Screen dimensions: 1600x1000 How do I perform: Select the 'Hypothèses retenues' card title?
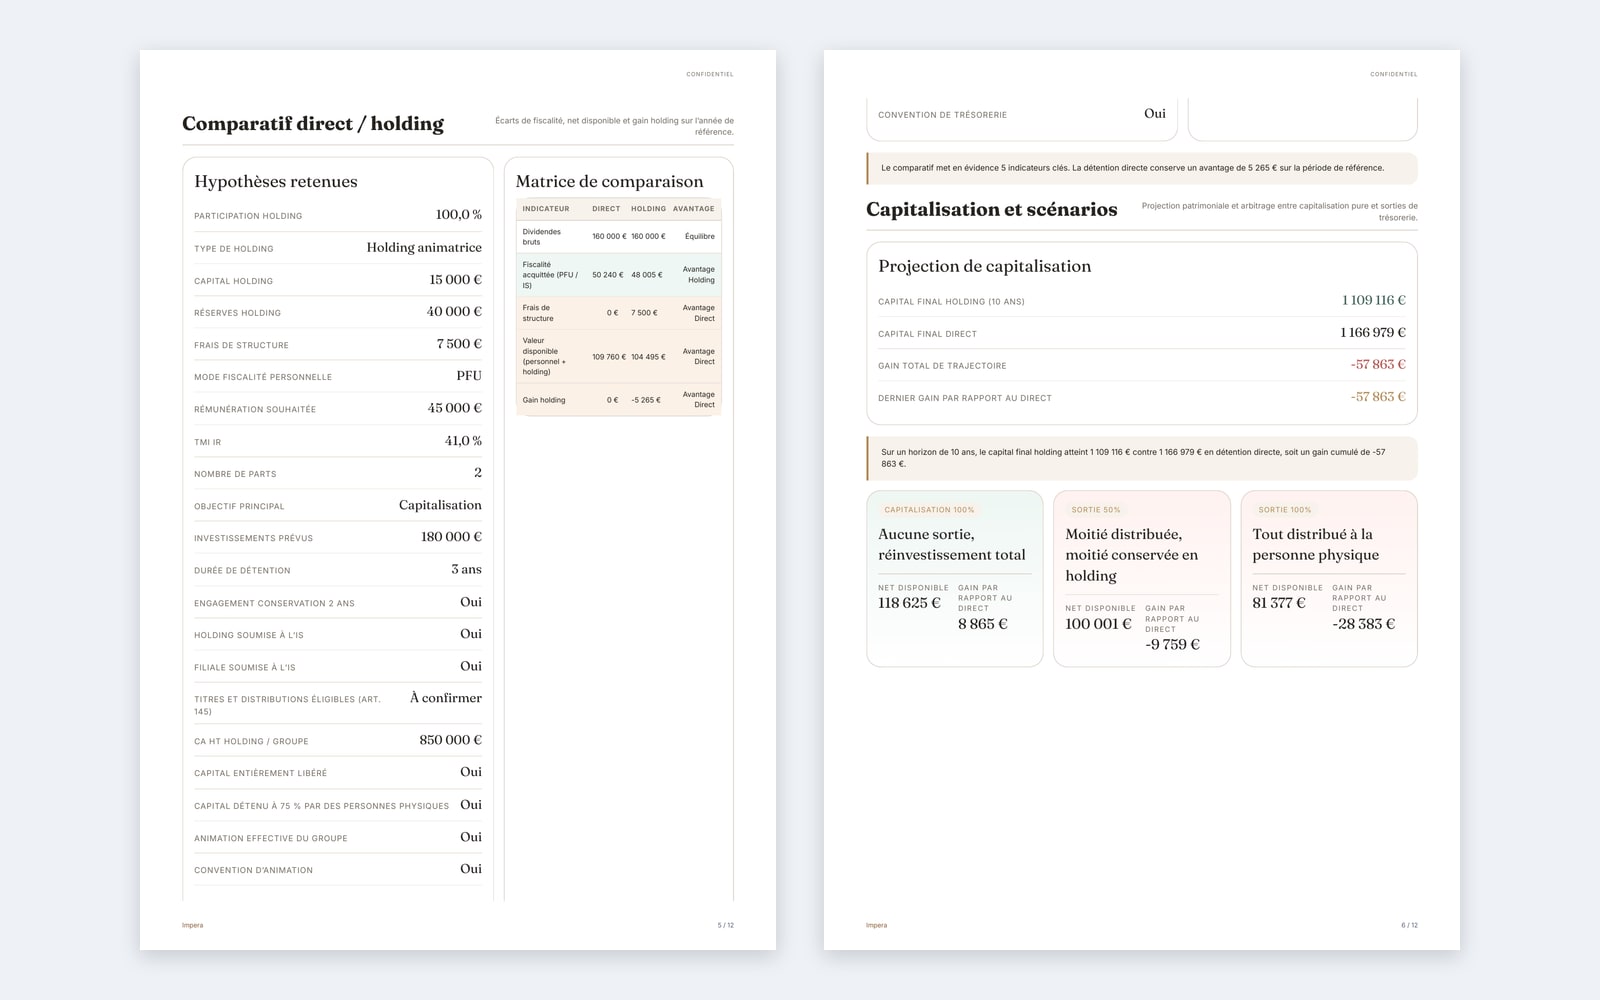click(276, 181)
